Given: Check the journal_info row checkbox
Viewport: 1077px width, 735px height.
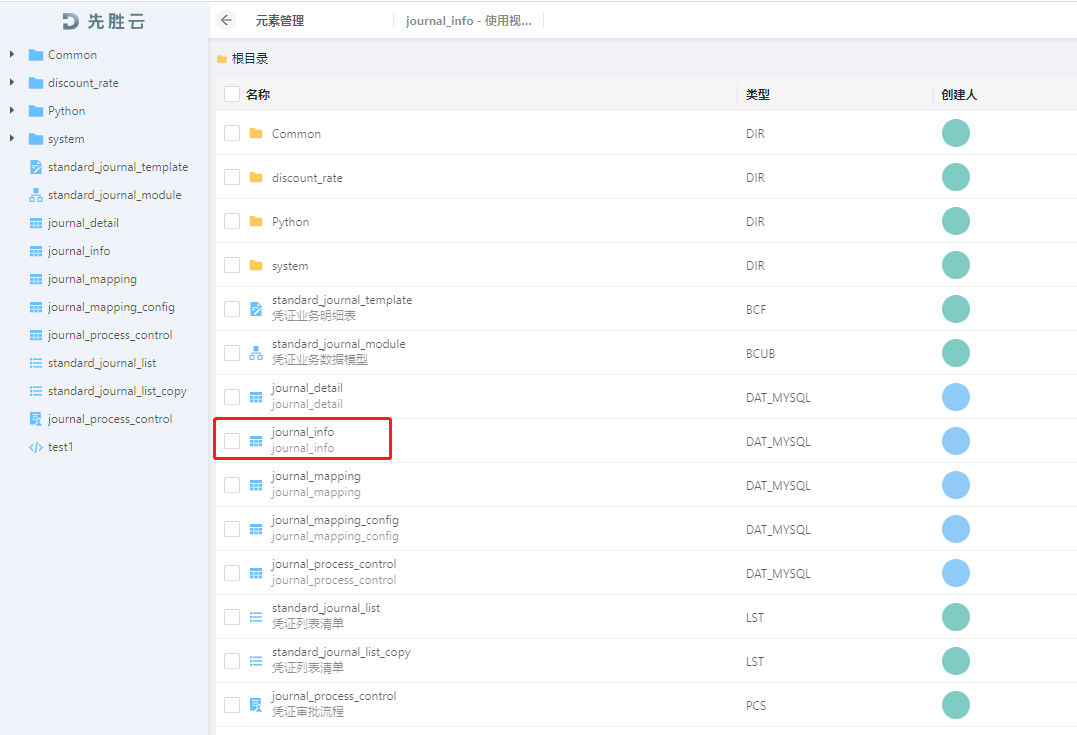Looking at the screenshot, I should pos(232,441).
